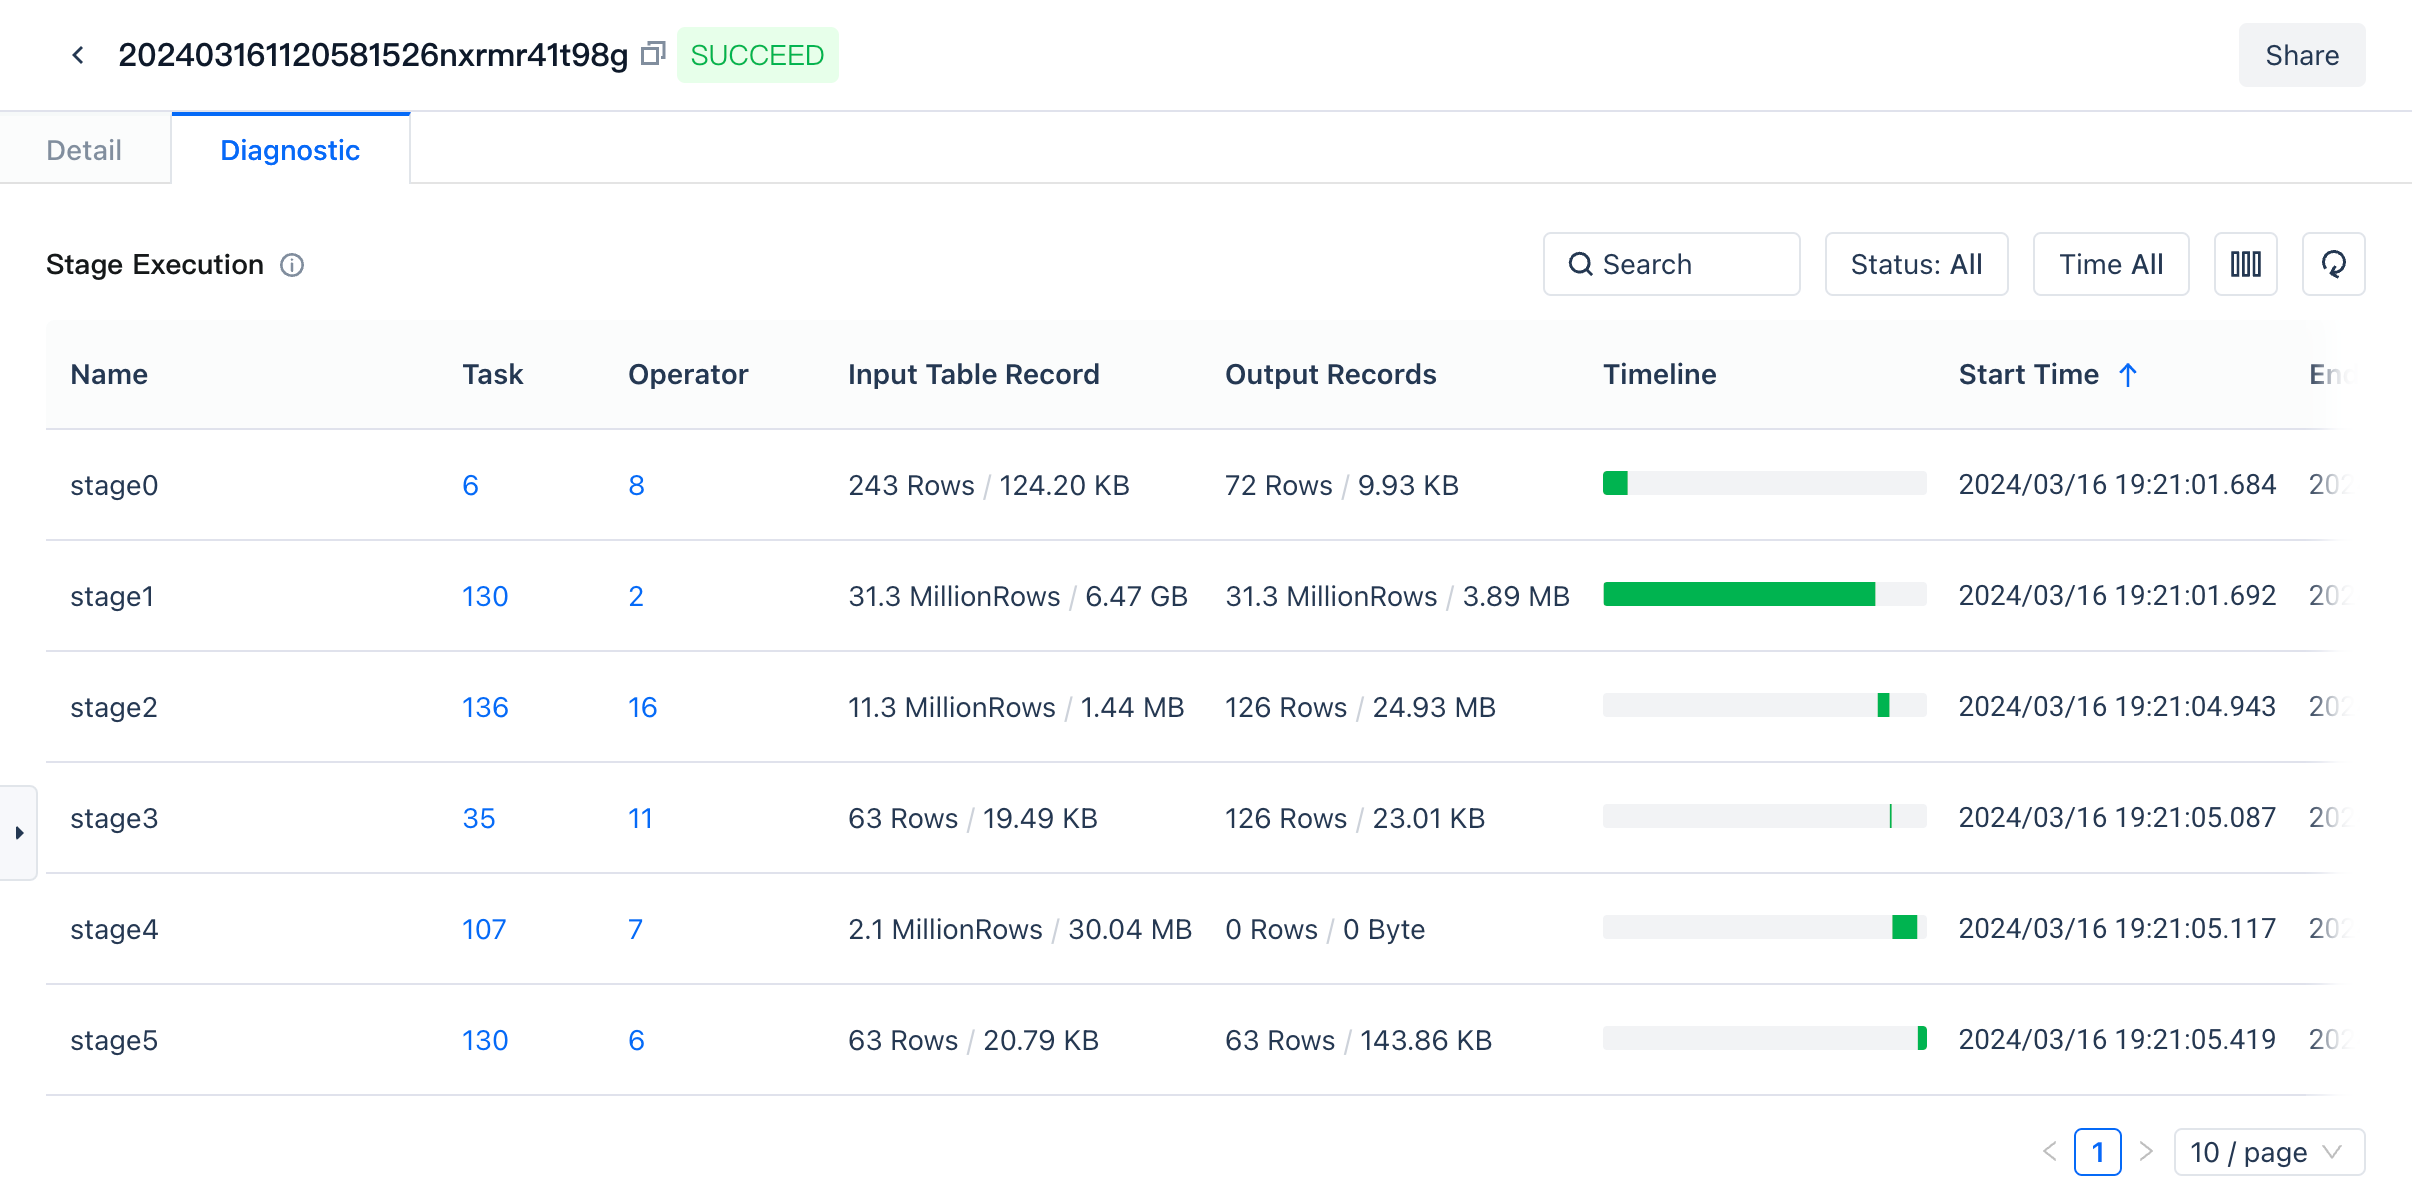Click the Share button
2412x1198 pixels.
pos(2301,55)
